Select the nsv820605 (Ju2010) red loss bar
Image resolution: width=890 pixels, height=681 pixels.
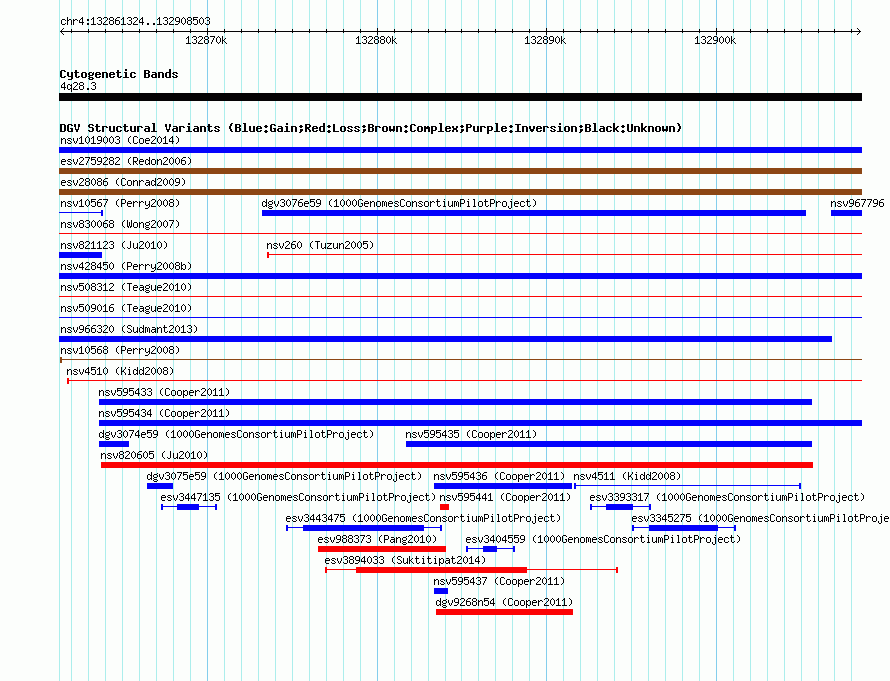(457, 465)
